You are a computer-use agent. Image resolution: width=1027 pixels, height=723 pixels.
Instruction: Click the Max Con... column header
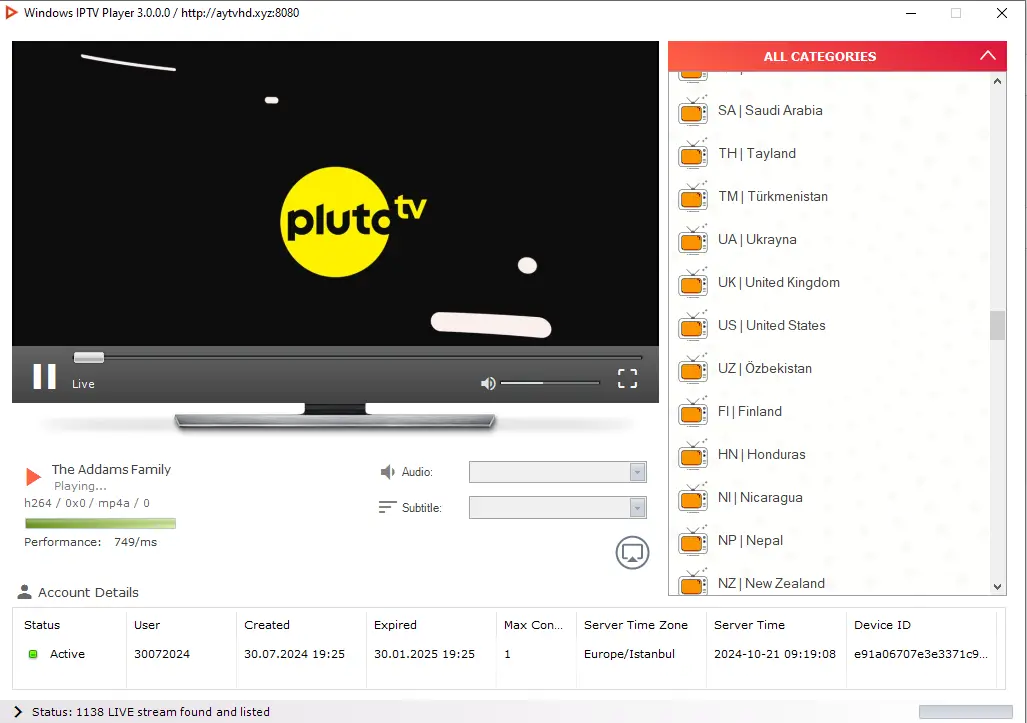(533, 625)
